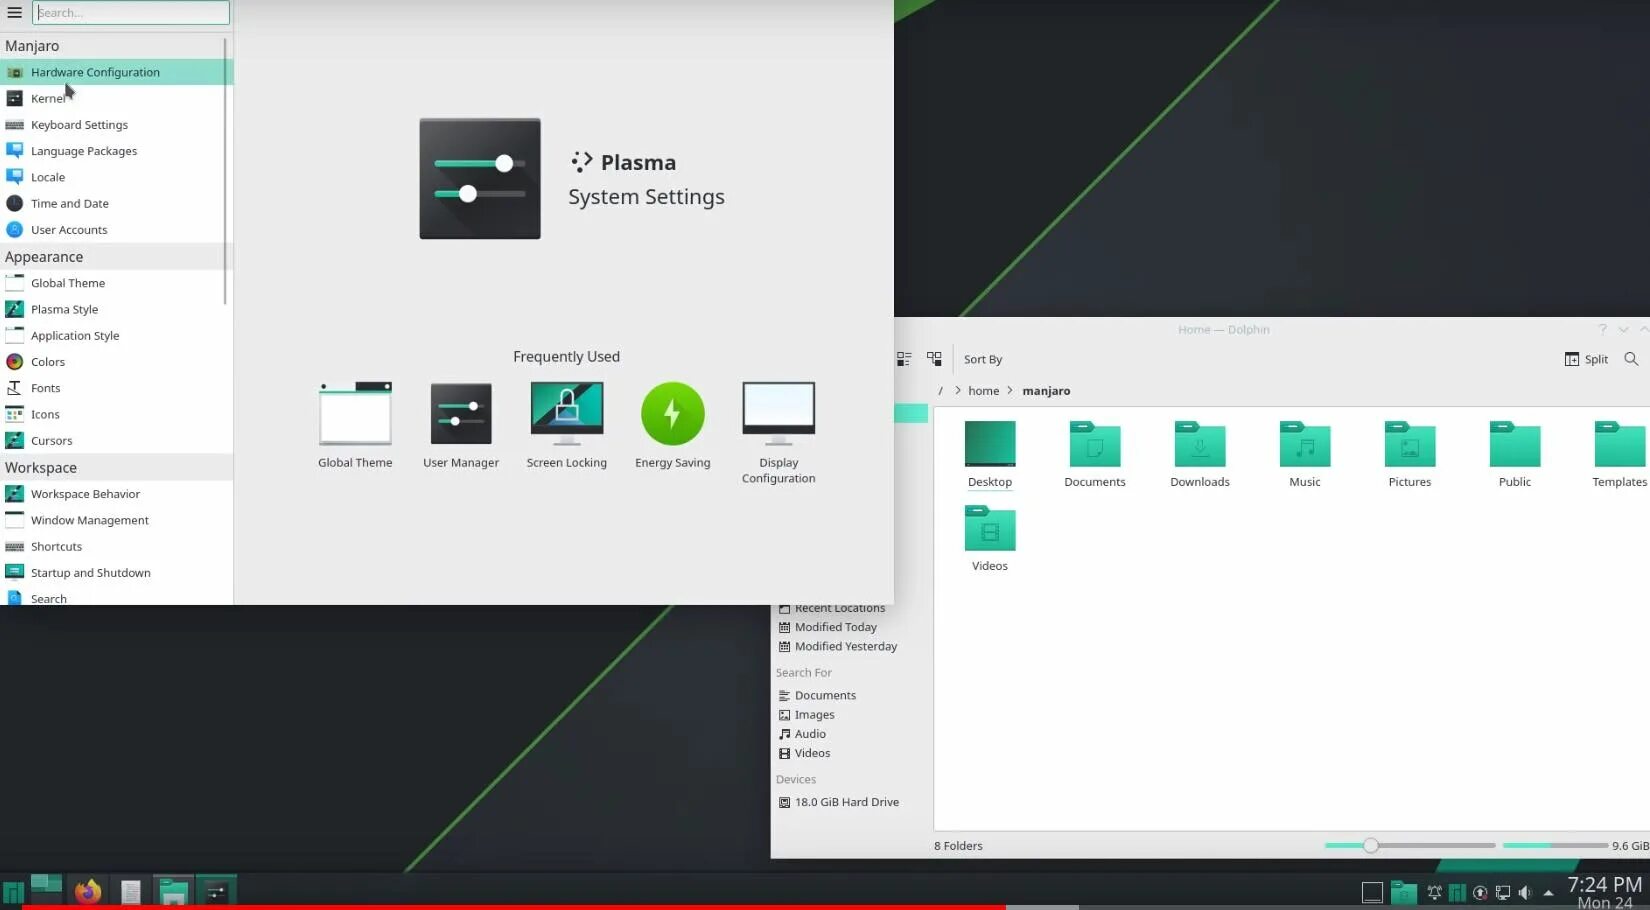Navigate to home via the breadcrumb
This screenshot has height=910, width=1650.
983,390
